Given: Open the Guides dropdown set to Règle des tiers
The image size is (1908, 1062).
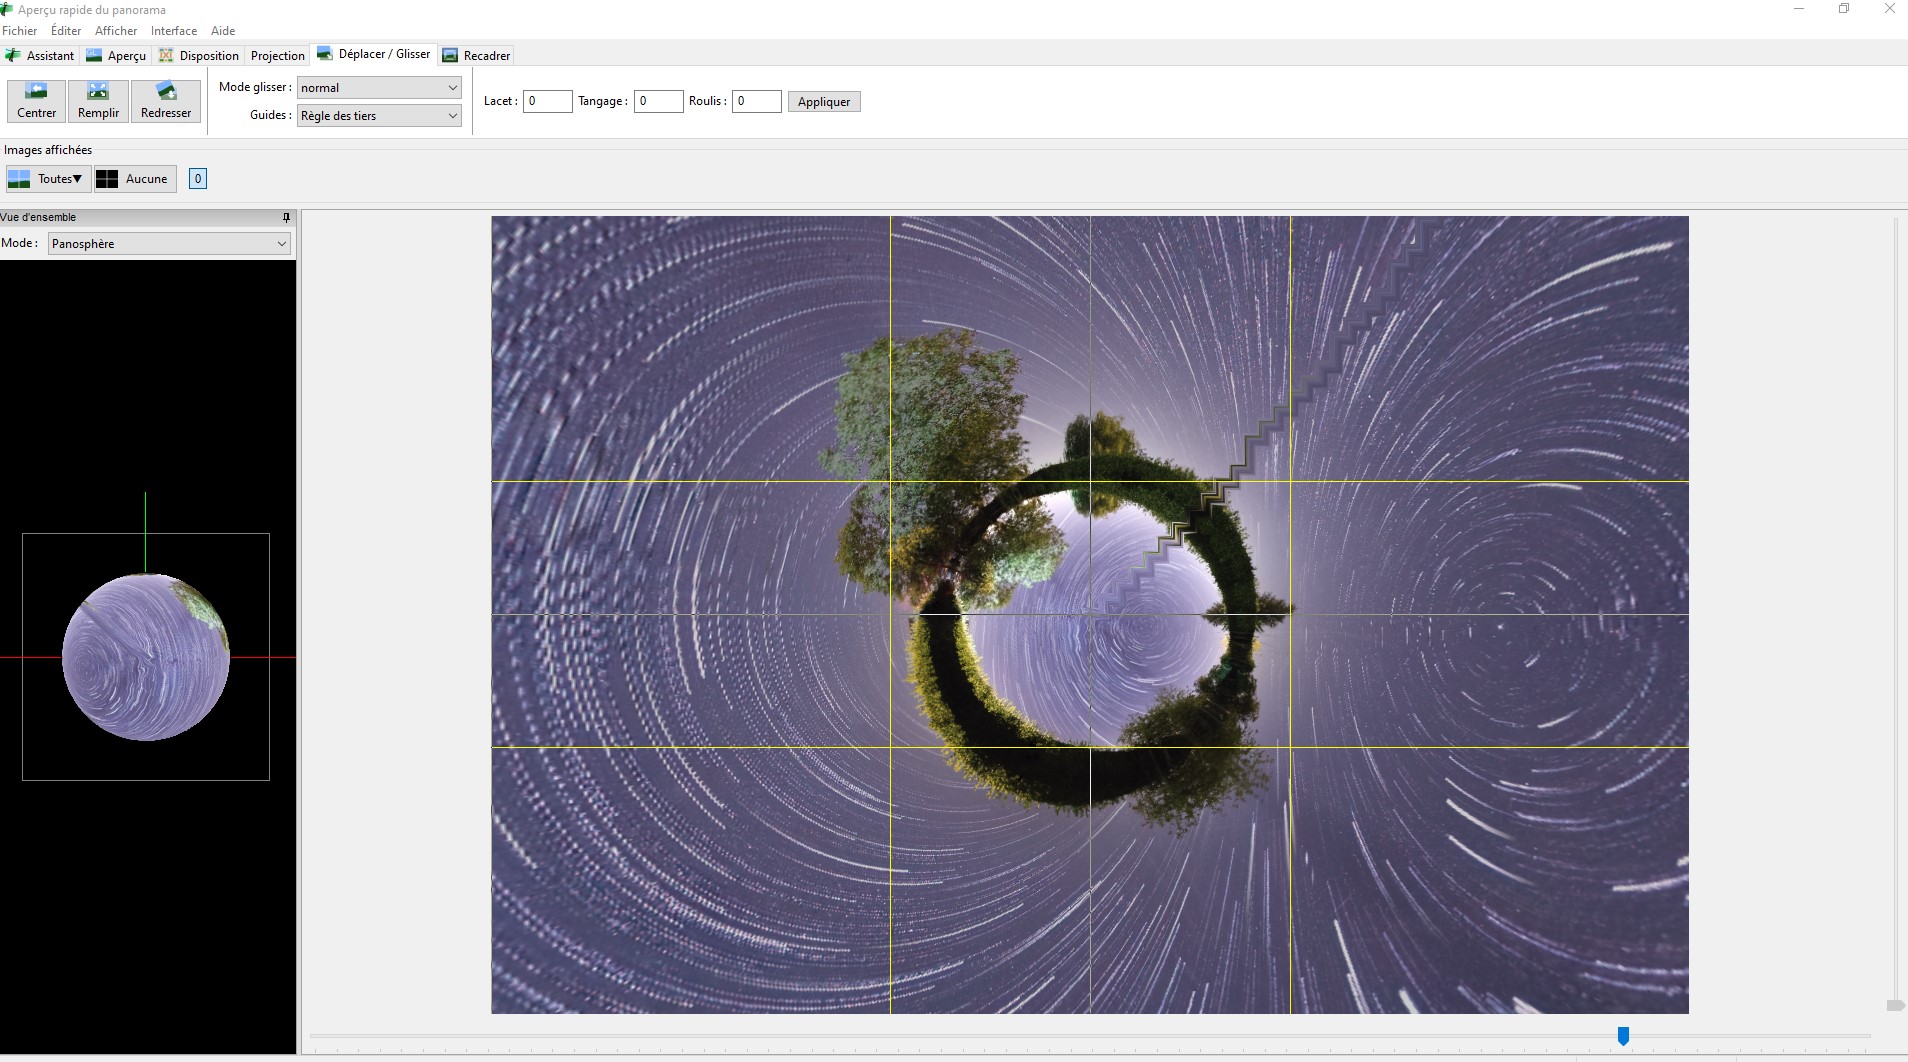Looking at the screenshot, I should click(x=379, y=116).
